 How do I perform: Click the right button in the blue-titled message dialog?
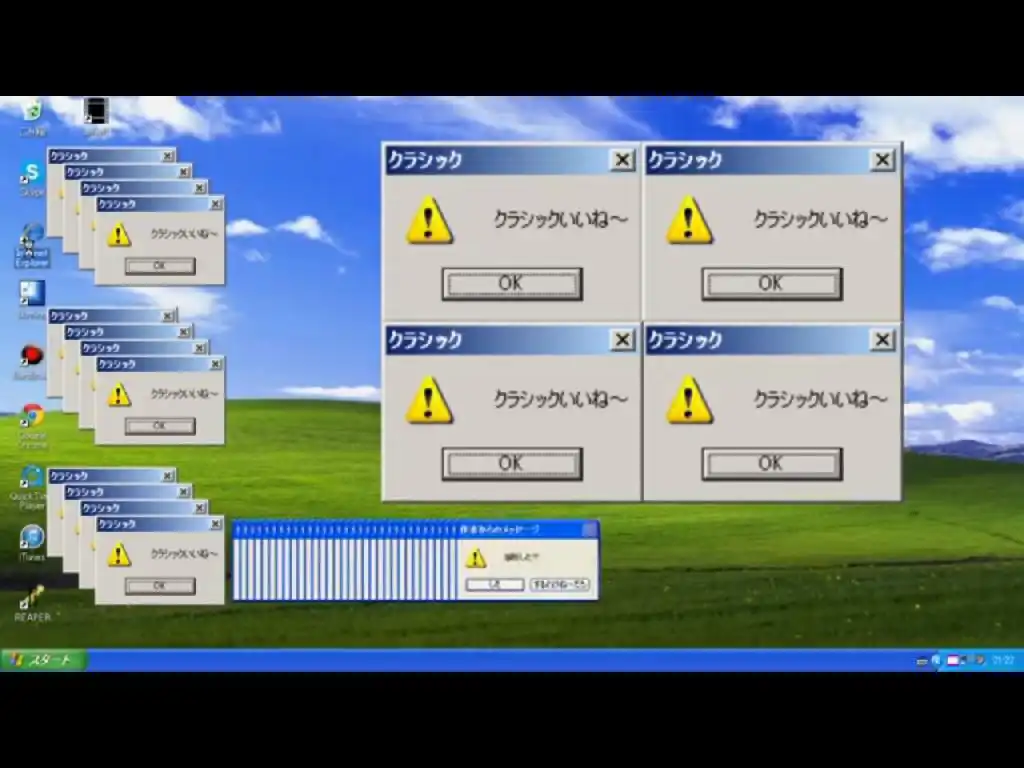[x=560, y=584]
